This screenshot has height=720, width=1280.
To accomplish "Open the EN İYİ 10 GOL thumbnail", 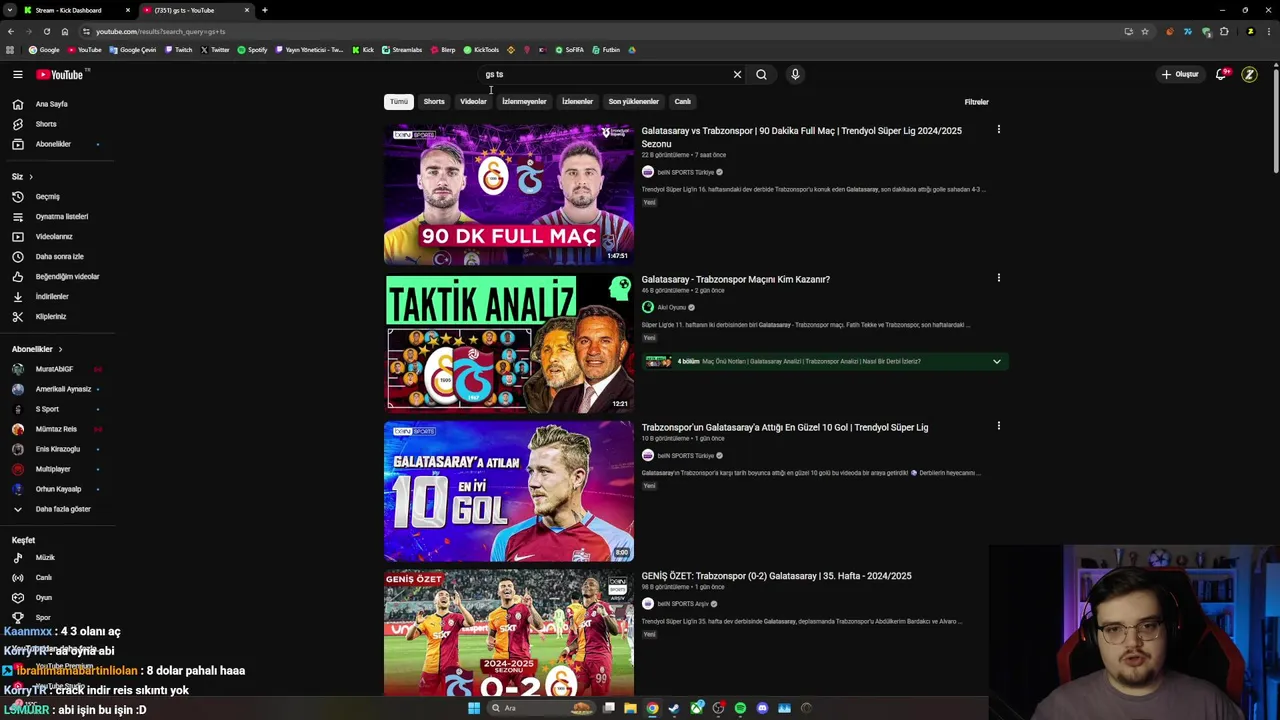I will (509, 491).
